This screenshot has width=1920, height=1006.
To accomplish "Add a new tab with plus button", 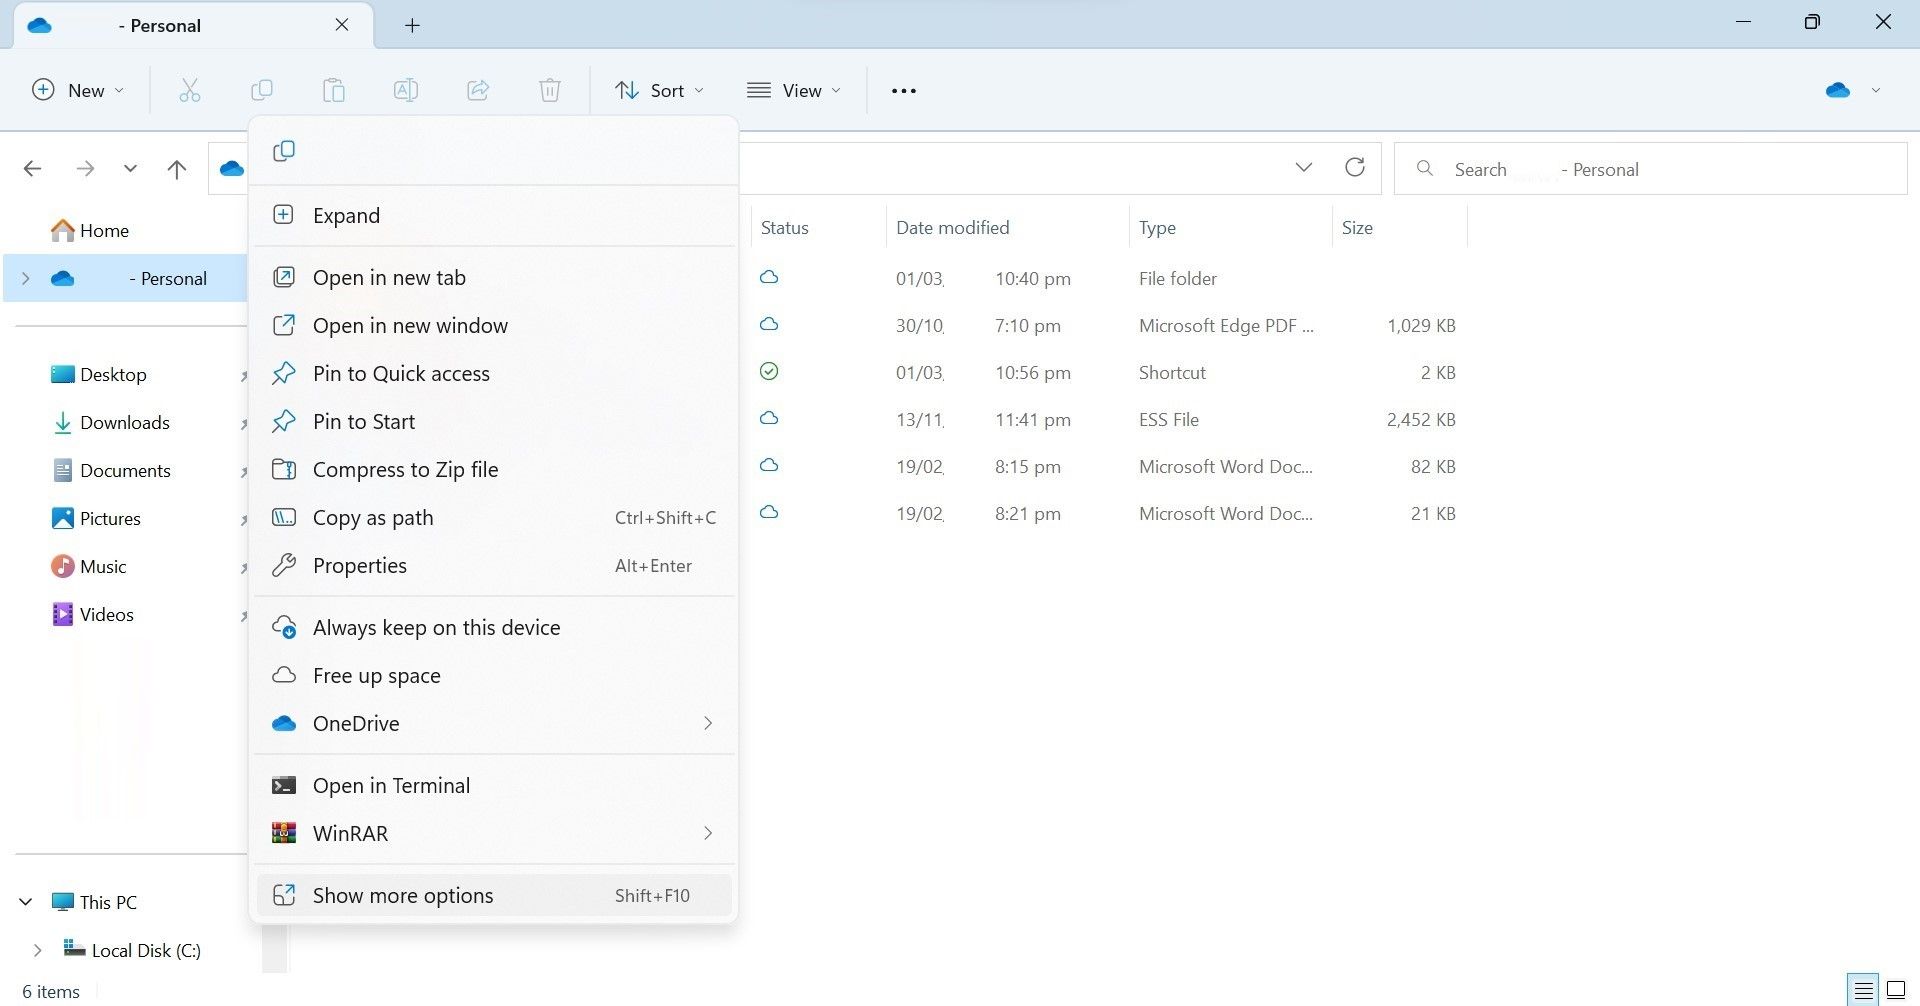I will (412, 26).
